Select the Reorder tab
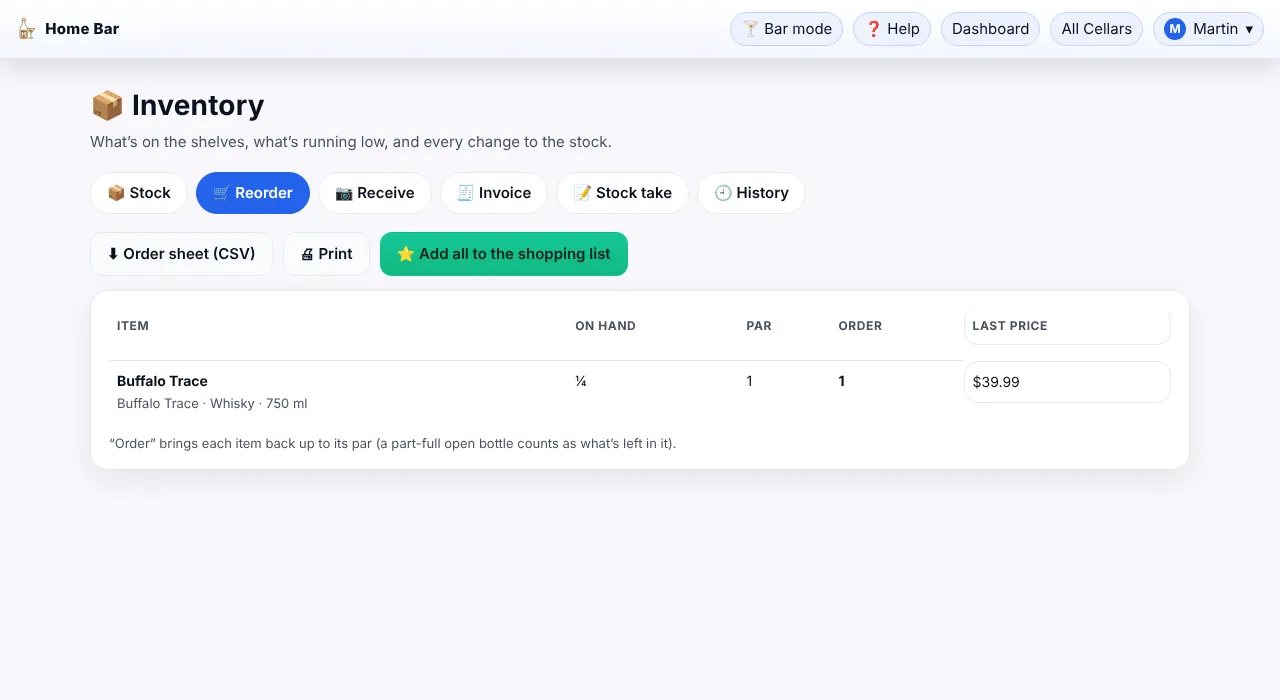This screenshot has width=1280, height=700. [x=253, y=193]
